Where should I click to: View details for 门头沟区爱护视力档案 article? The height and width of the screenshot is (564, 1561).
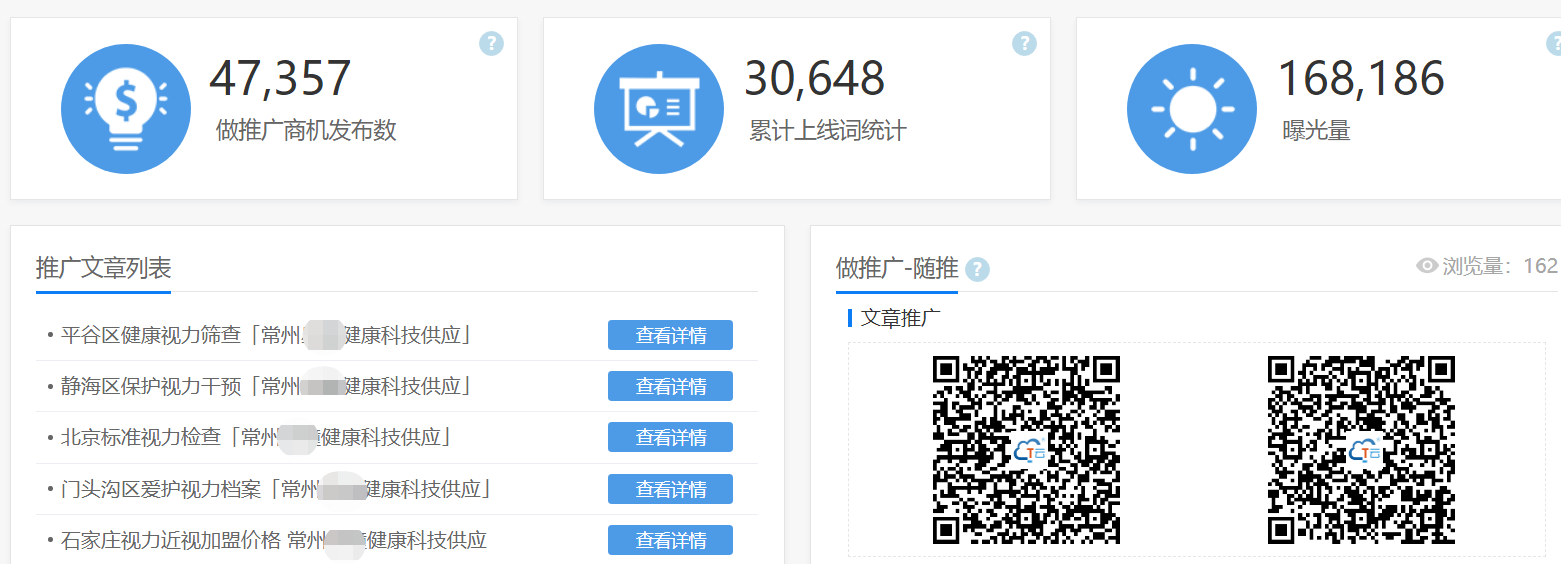670,489
